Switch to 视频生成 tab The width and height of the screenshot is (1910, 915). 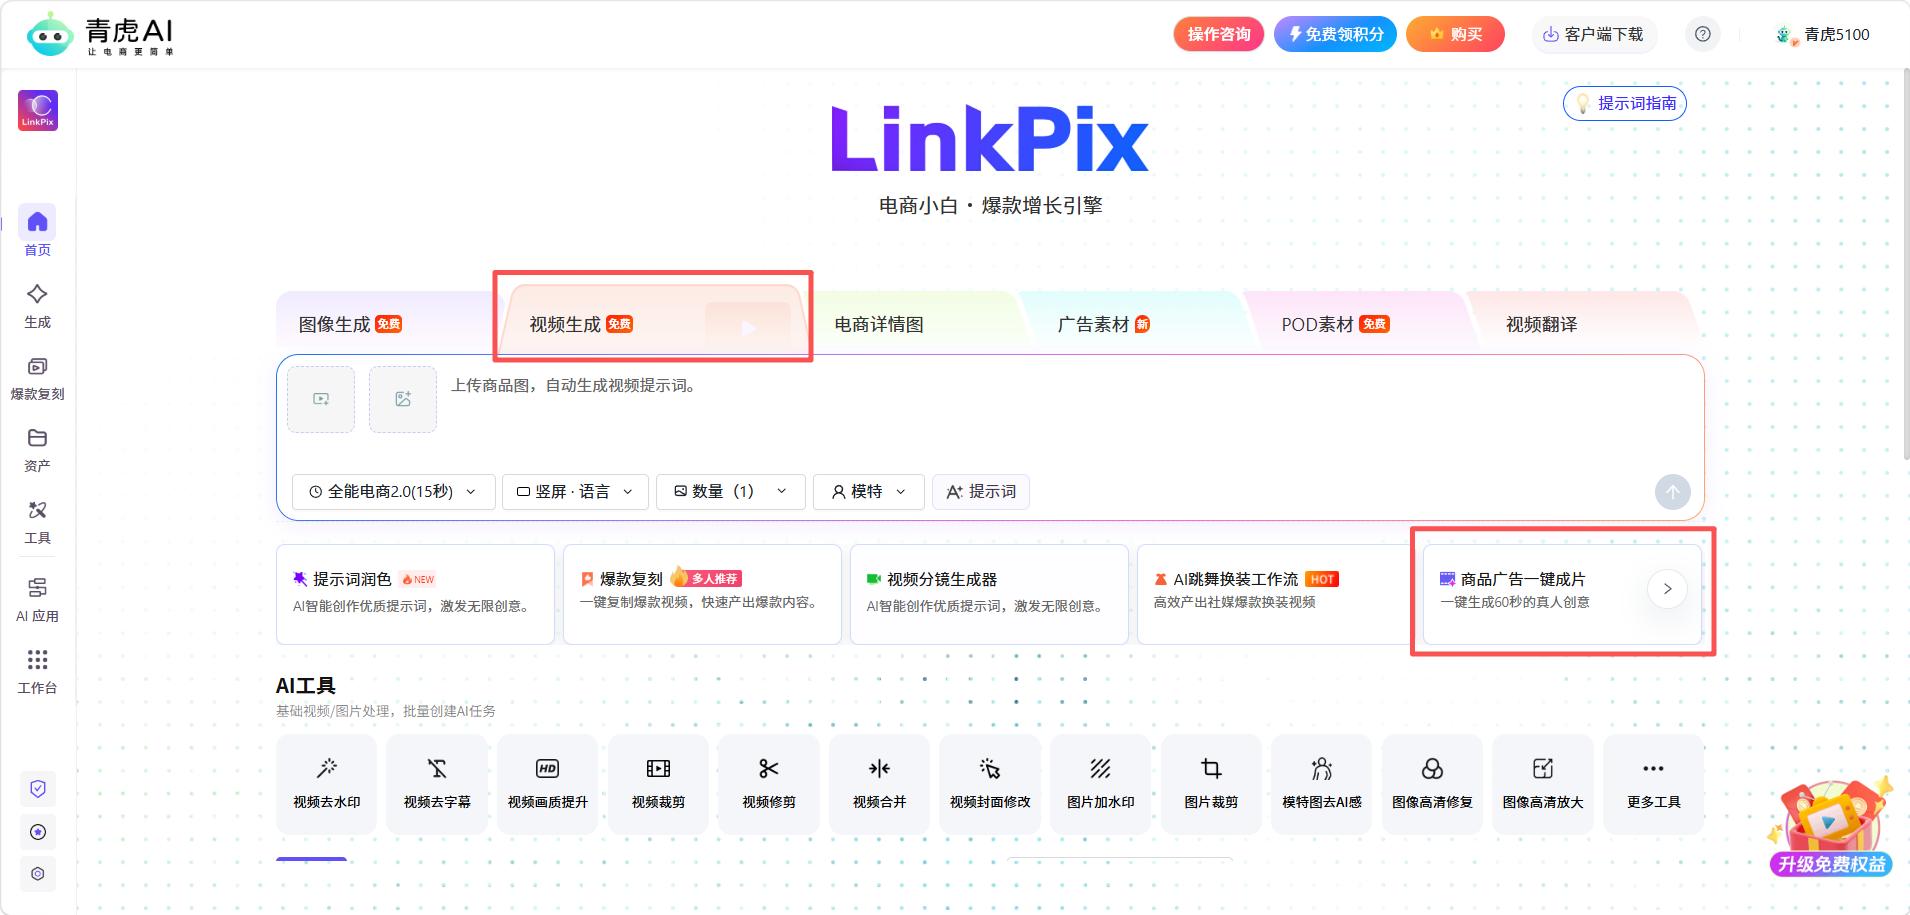[653, 322]
